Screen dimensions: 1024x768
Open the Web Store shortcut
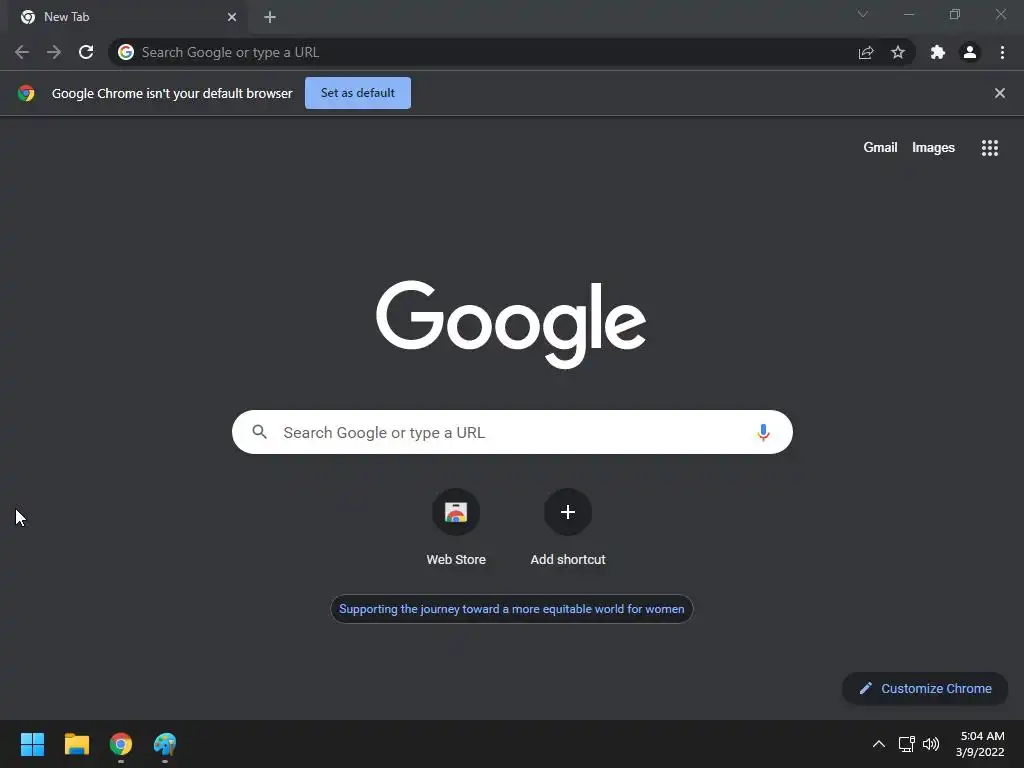[x=456, y=528]
